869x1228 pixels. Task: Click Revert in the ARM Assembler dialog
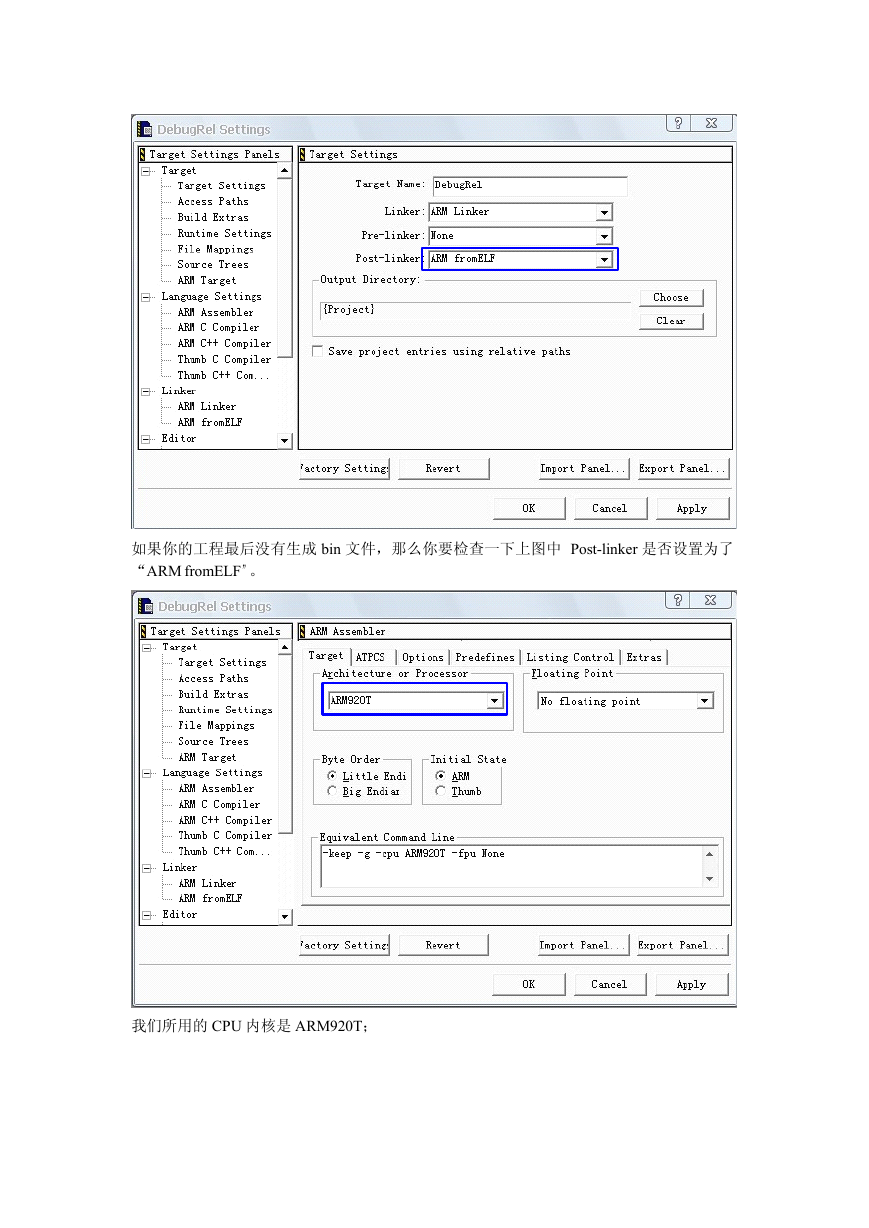pos(443,945)
